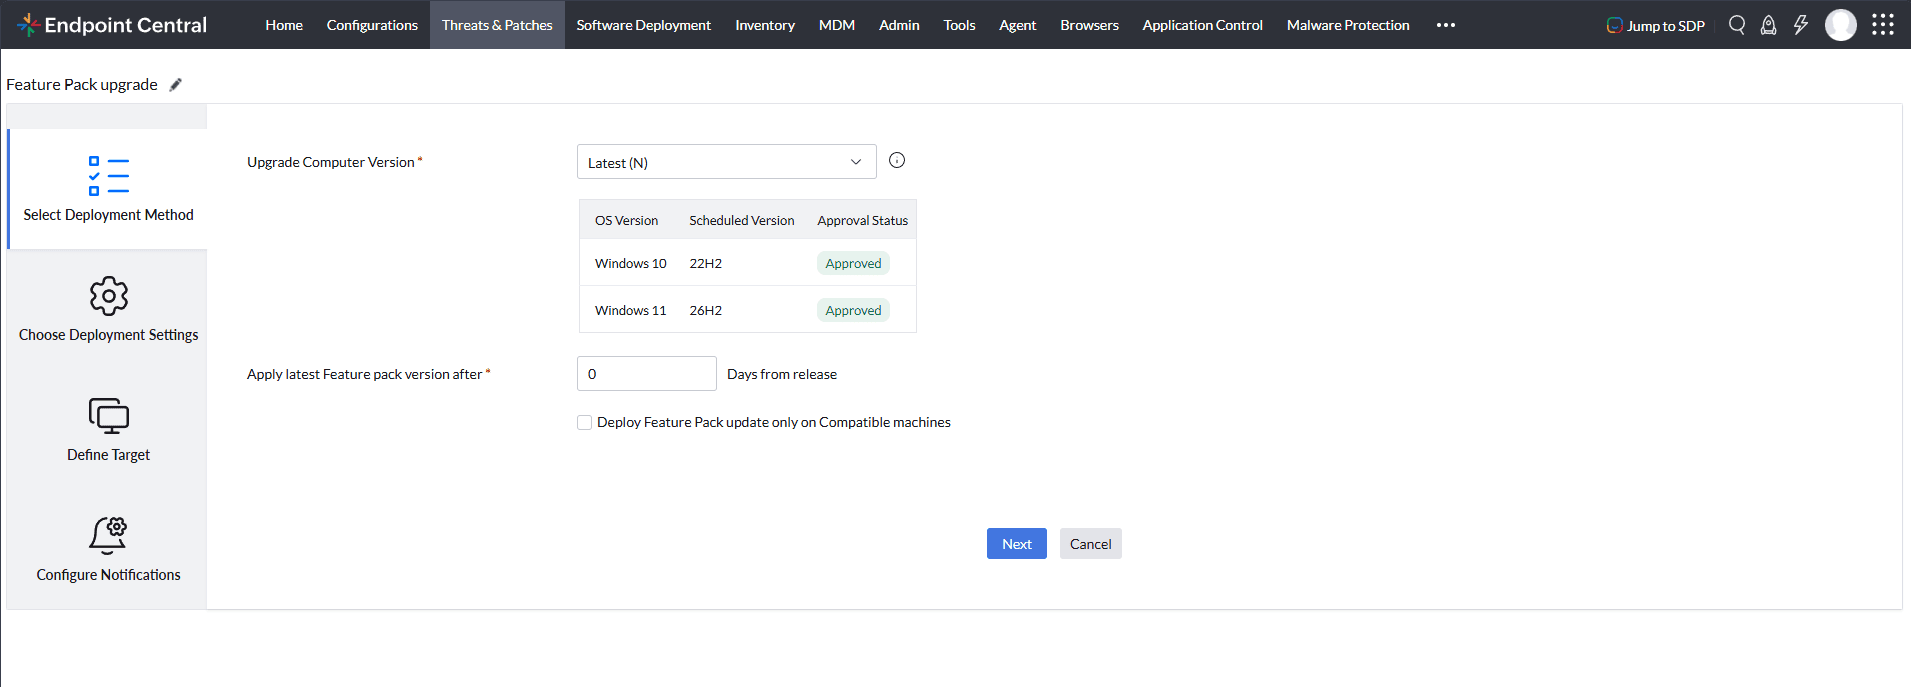Open the Threats & Patches tab
The image size is (1911, 687).
497,25
